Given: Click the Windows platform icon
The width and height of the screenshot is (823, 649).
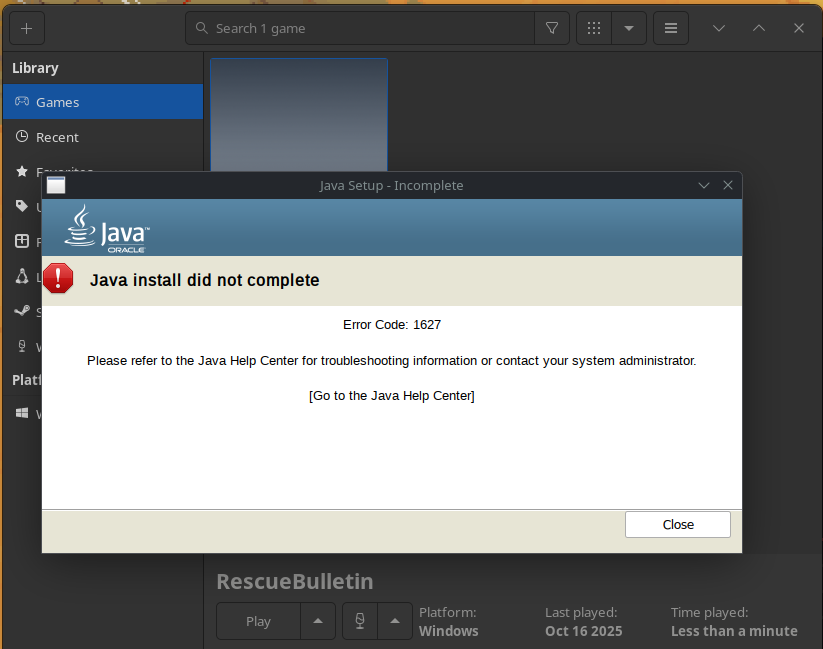Looking at the screenshot, I should pos(22,413).
